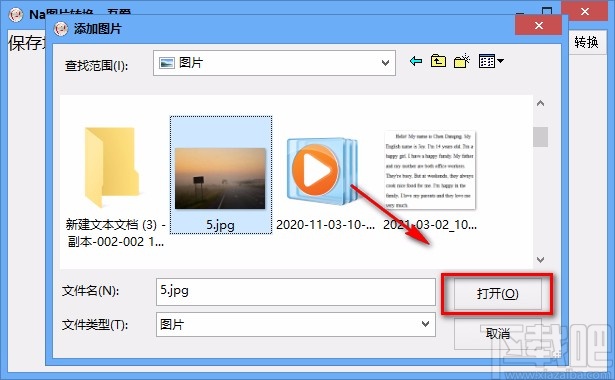Click the 取消 button
The image size is (615, 380).
(497, 334)
